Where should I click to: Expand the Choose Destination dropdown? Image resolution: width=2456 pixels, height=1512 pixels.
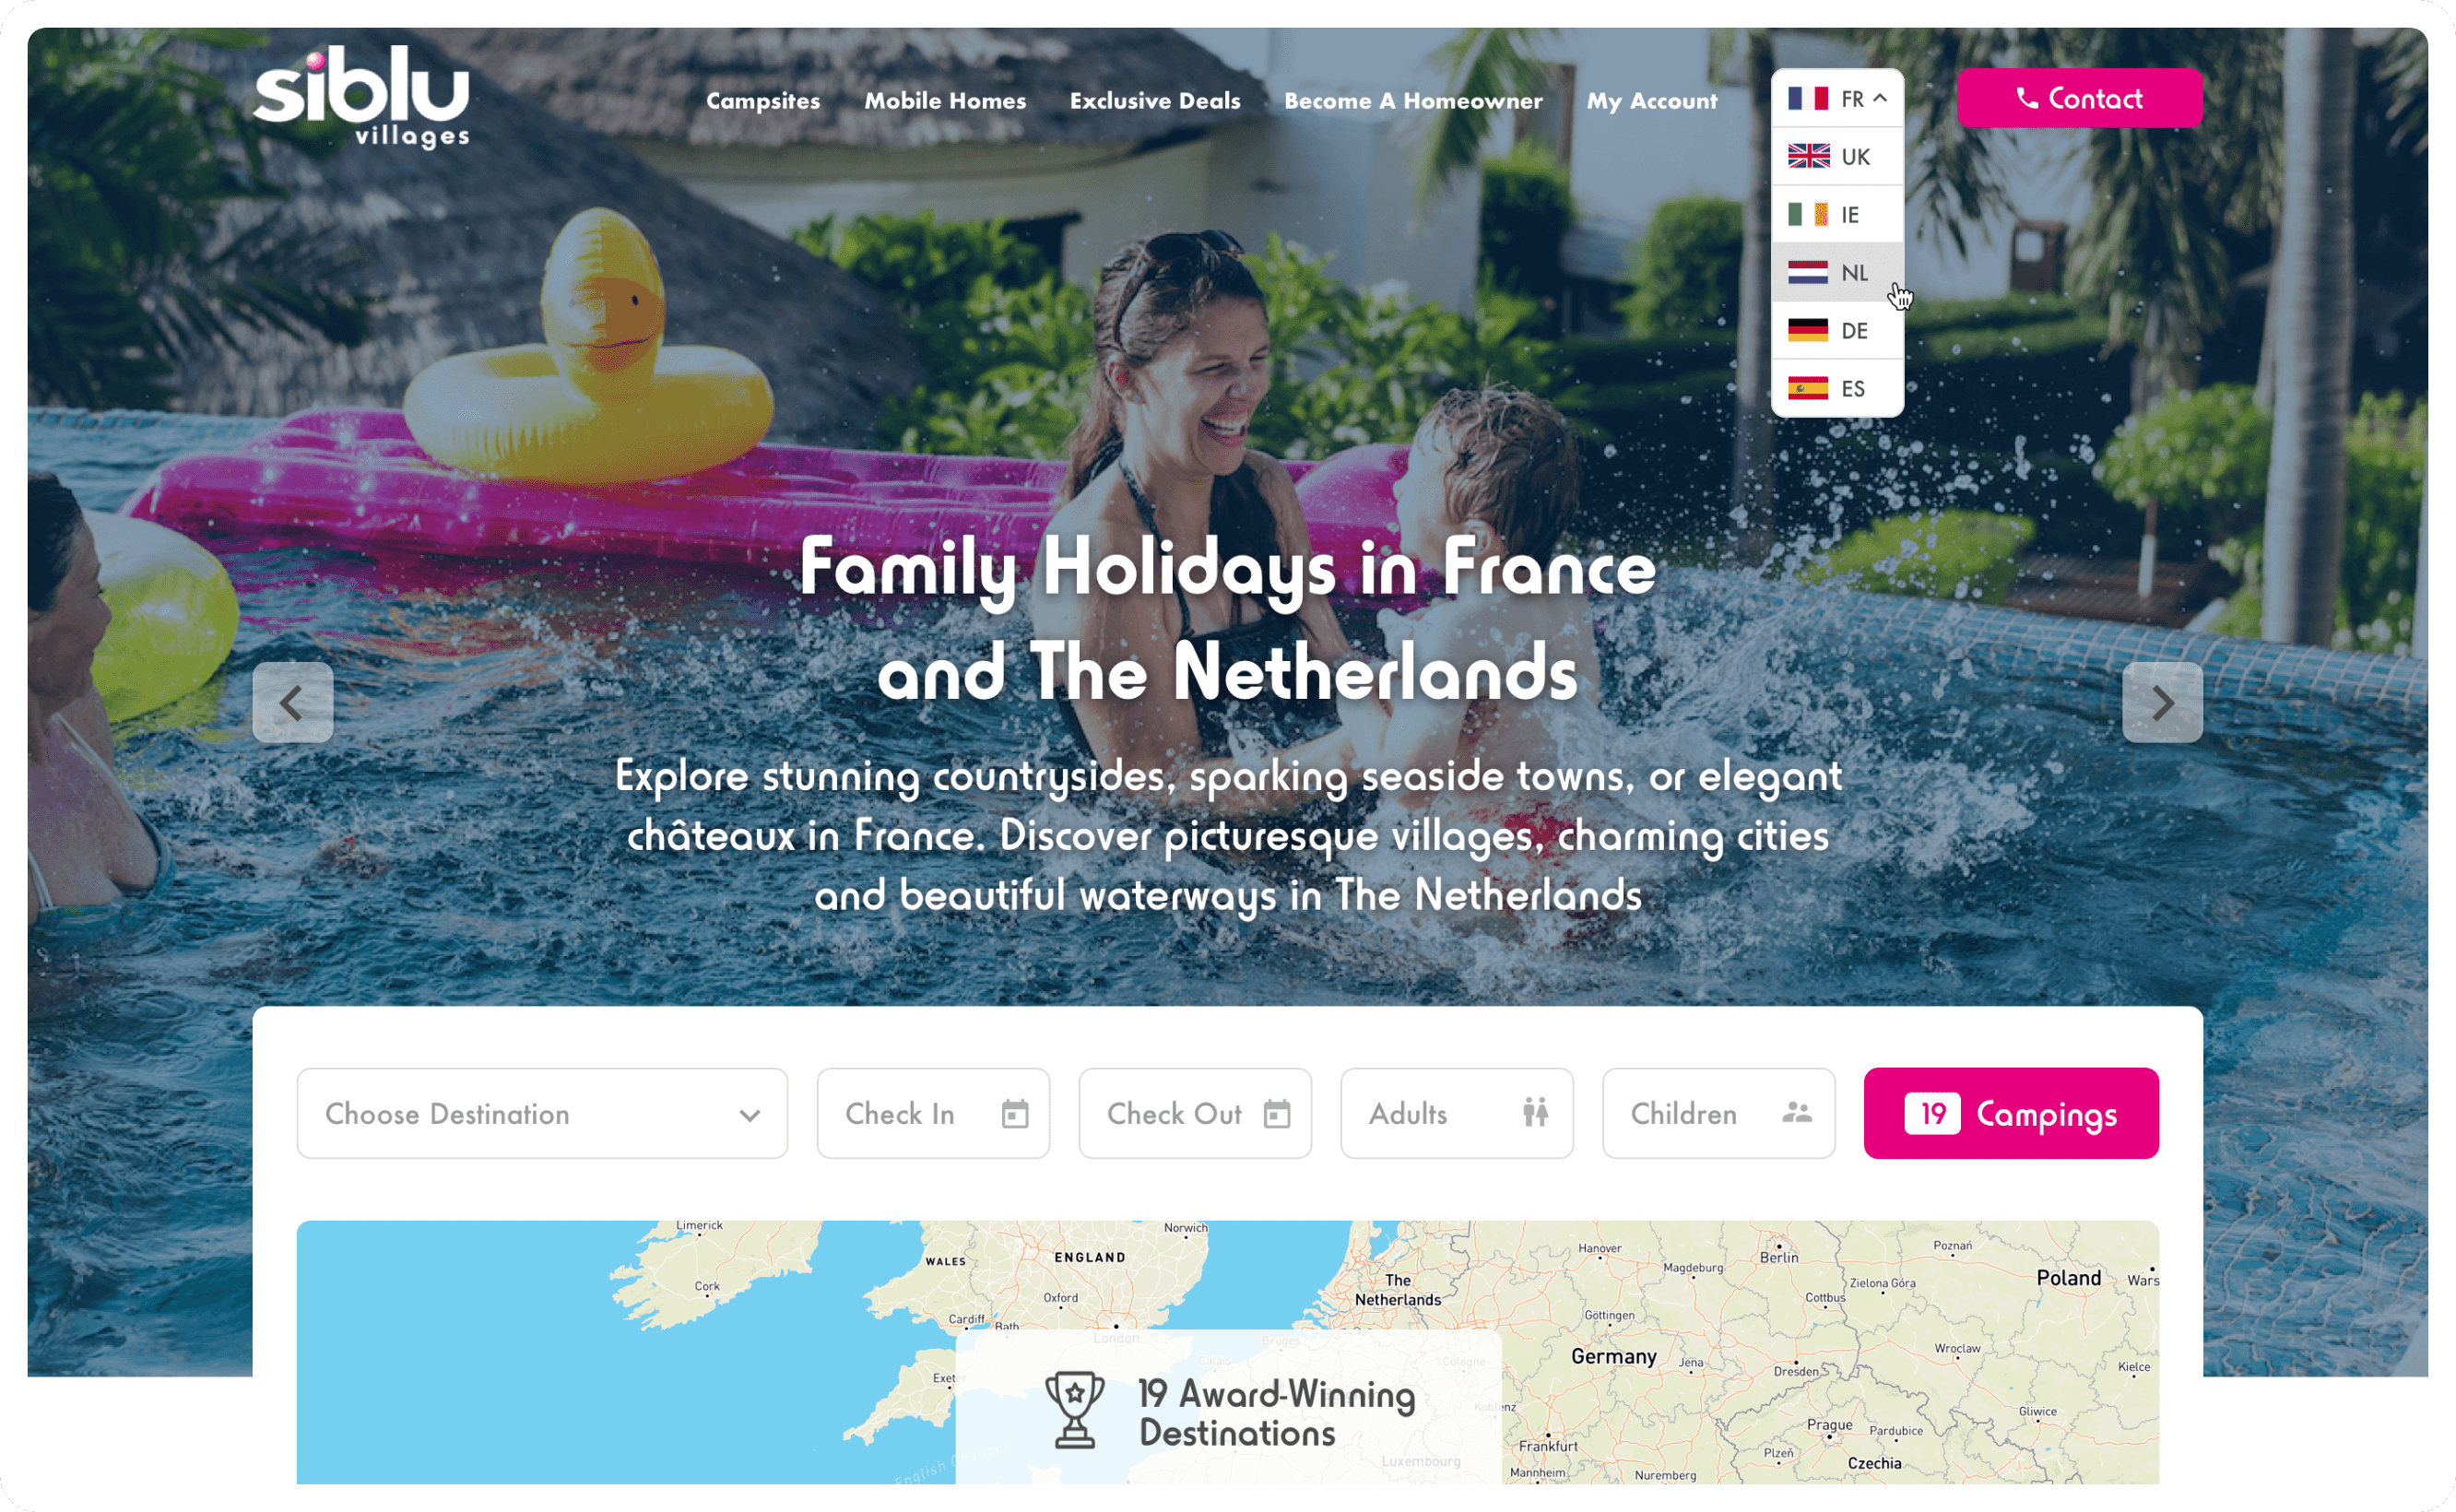click(x=542, y=1113)
